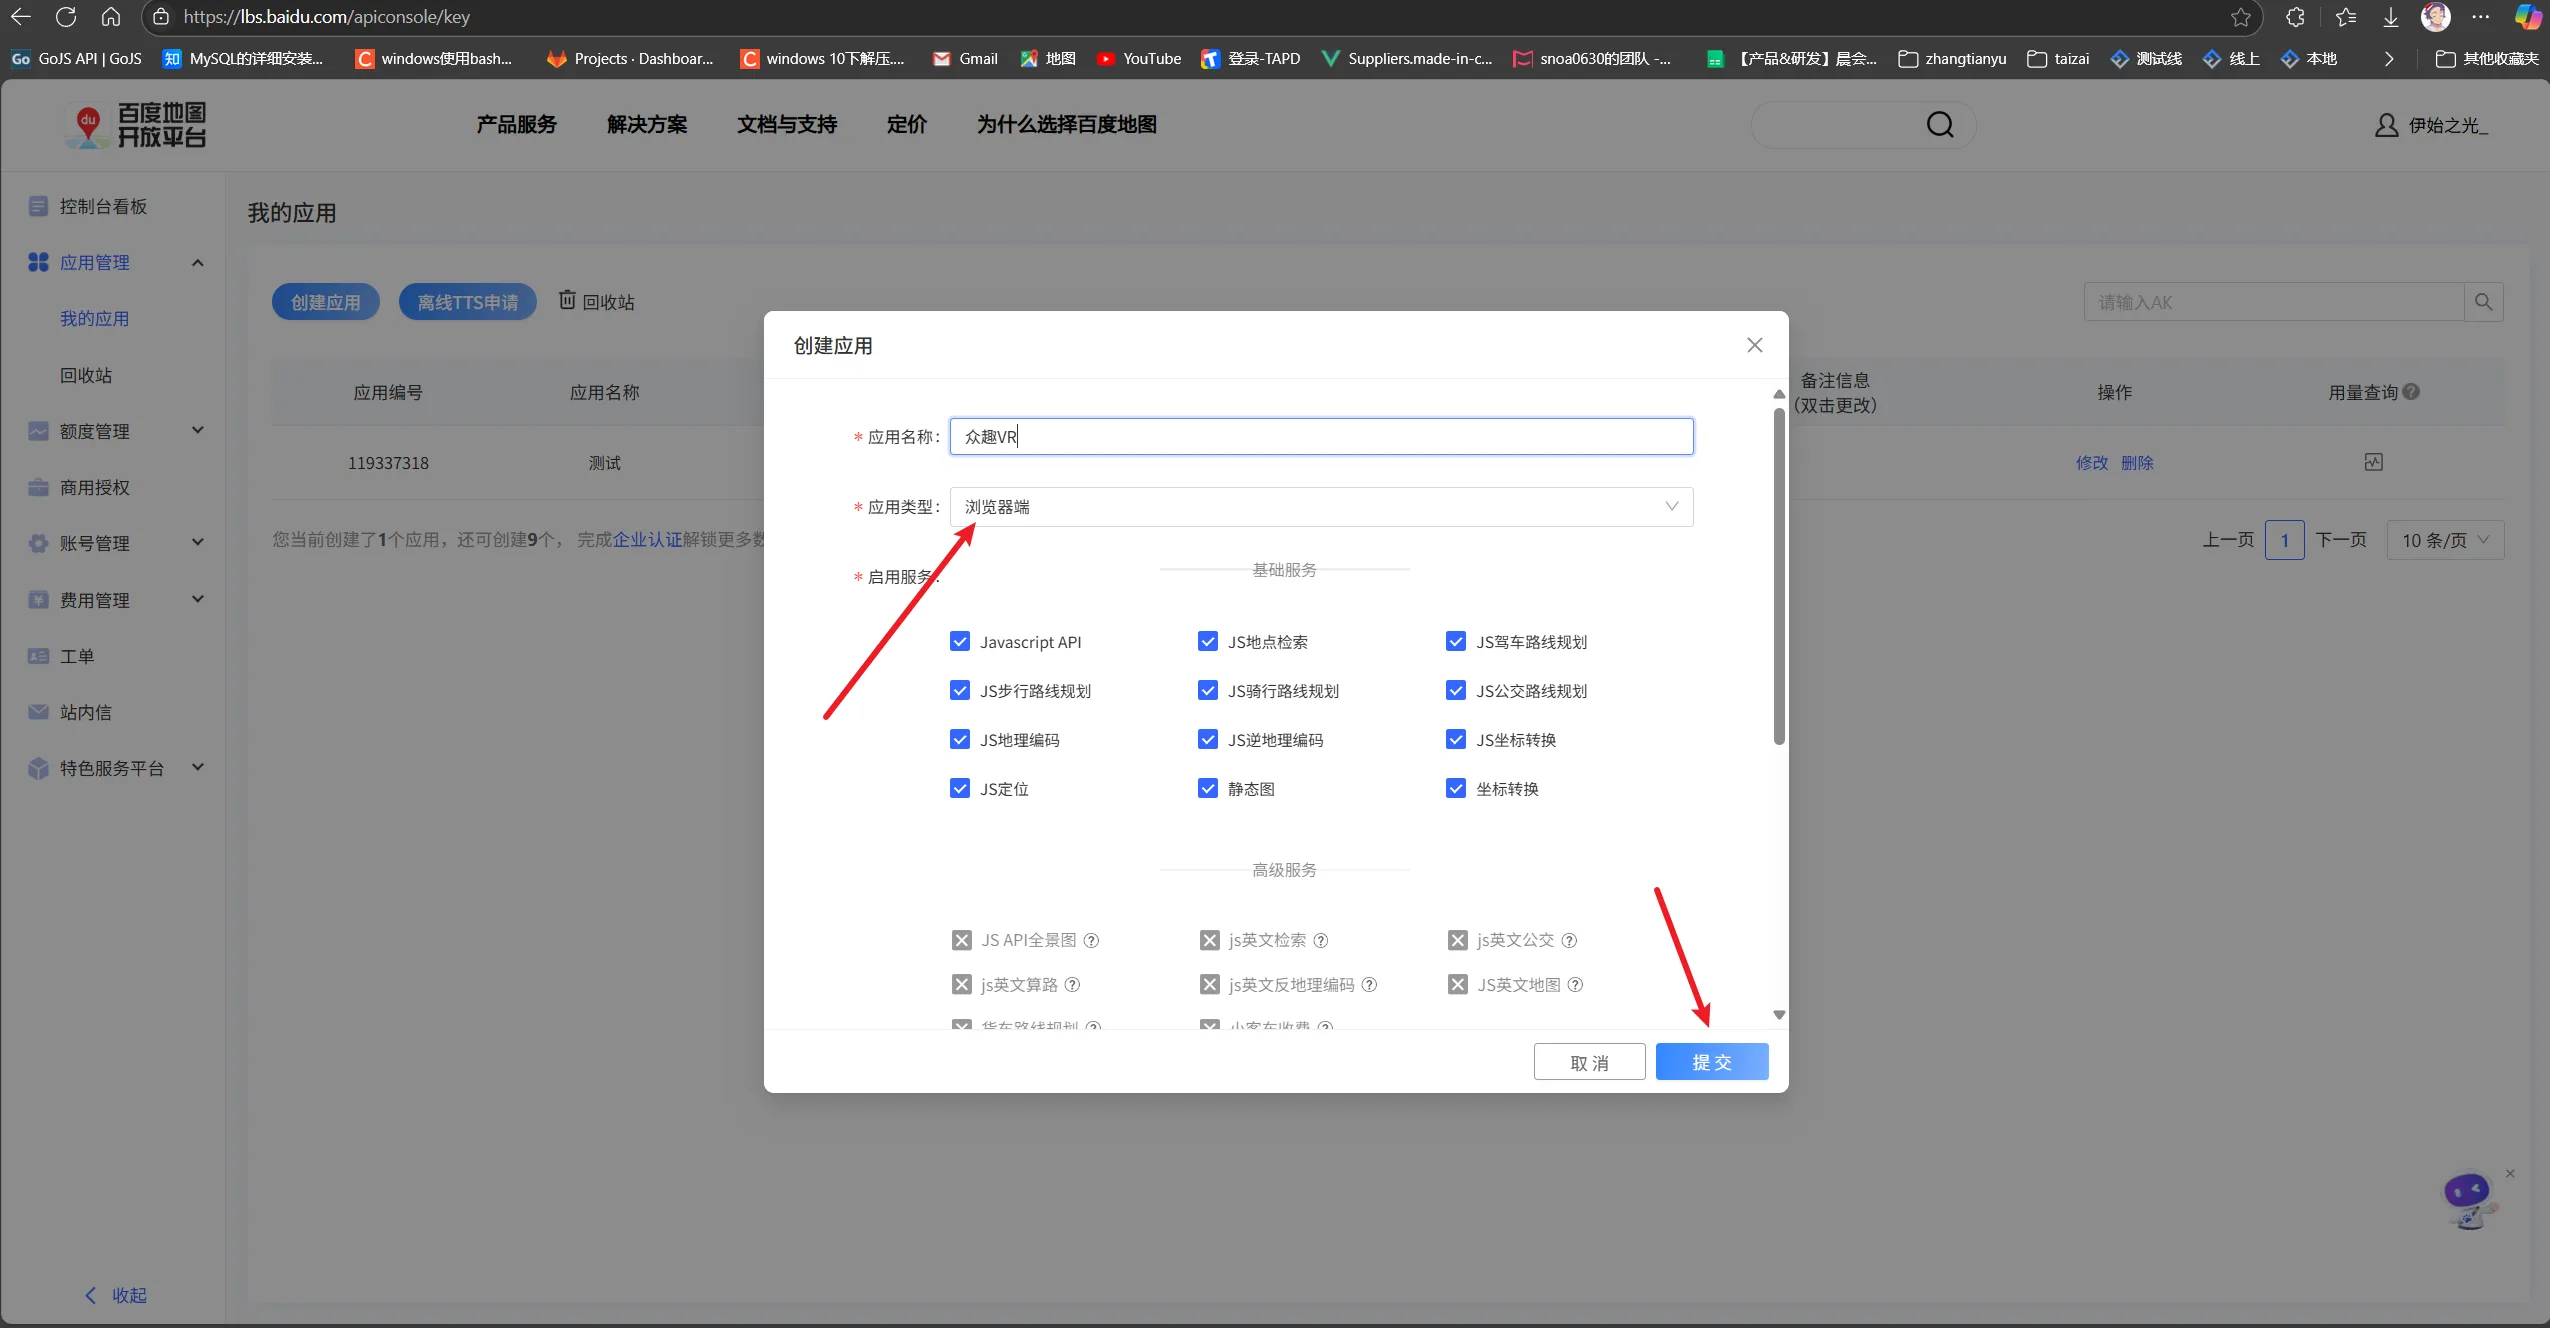Click the 删除 link for 测试 app

2137,463
